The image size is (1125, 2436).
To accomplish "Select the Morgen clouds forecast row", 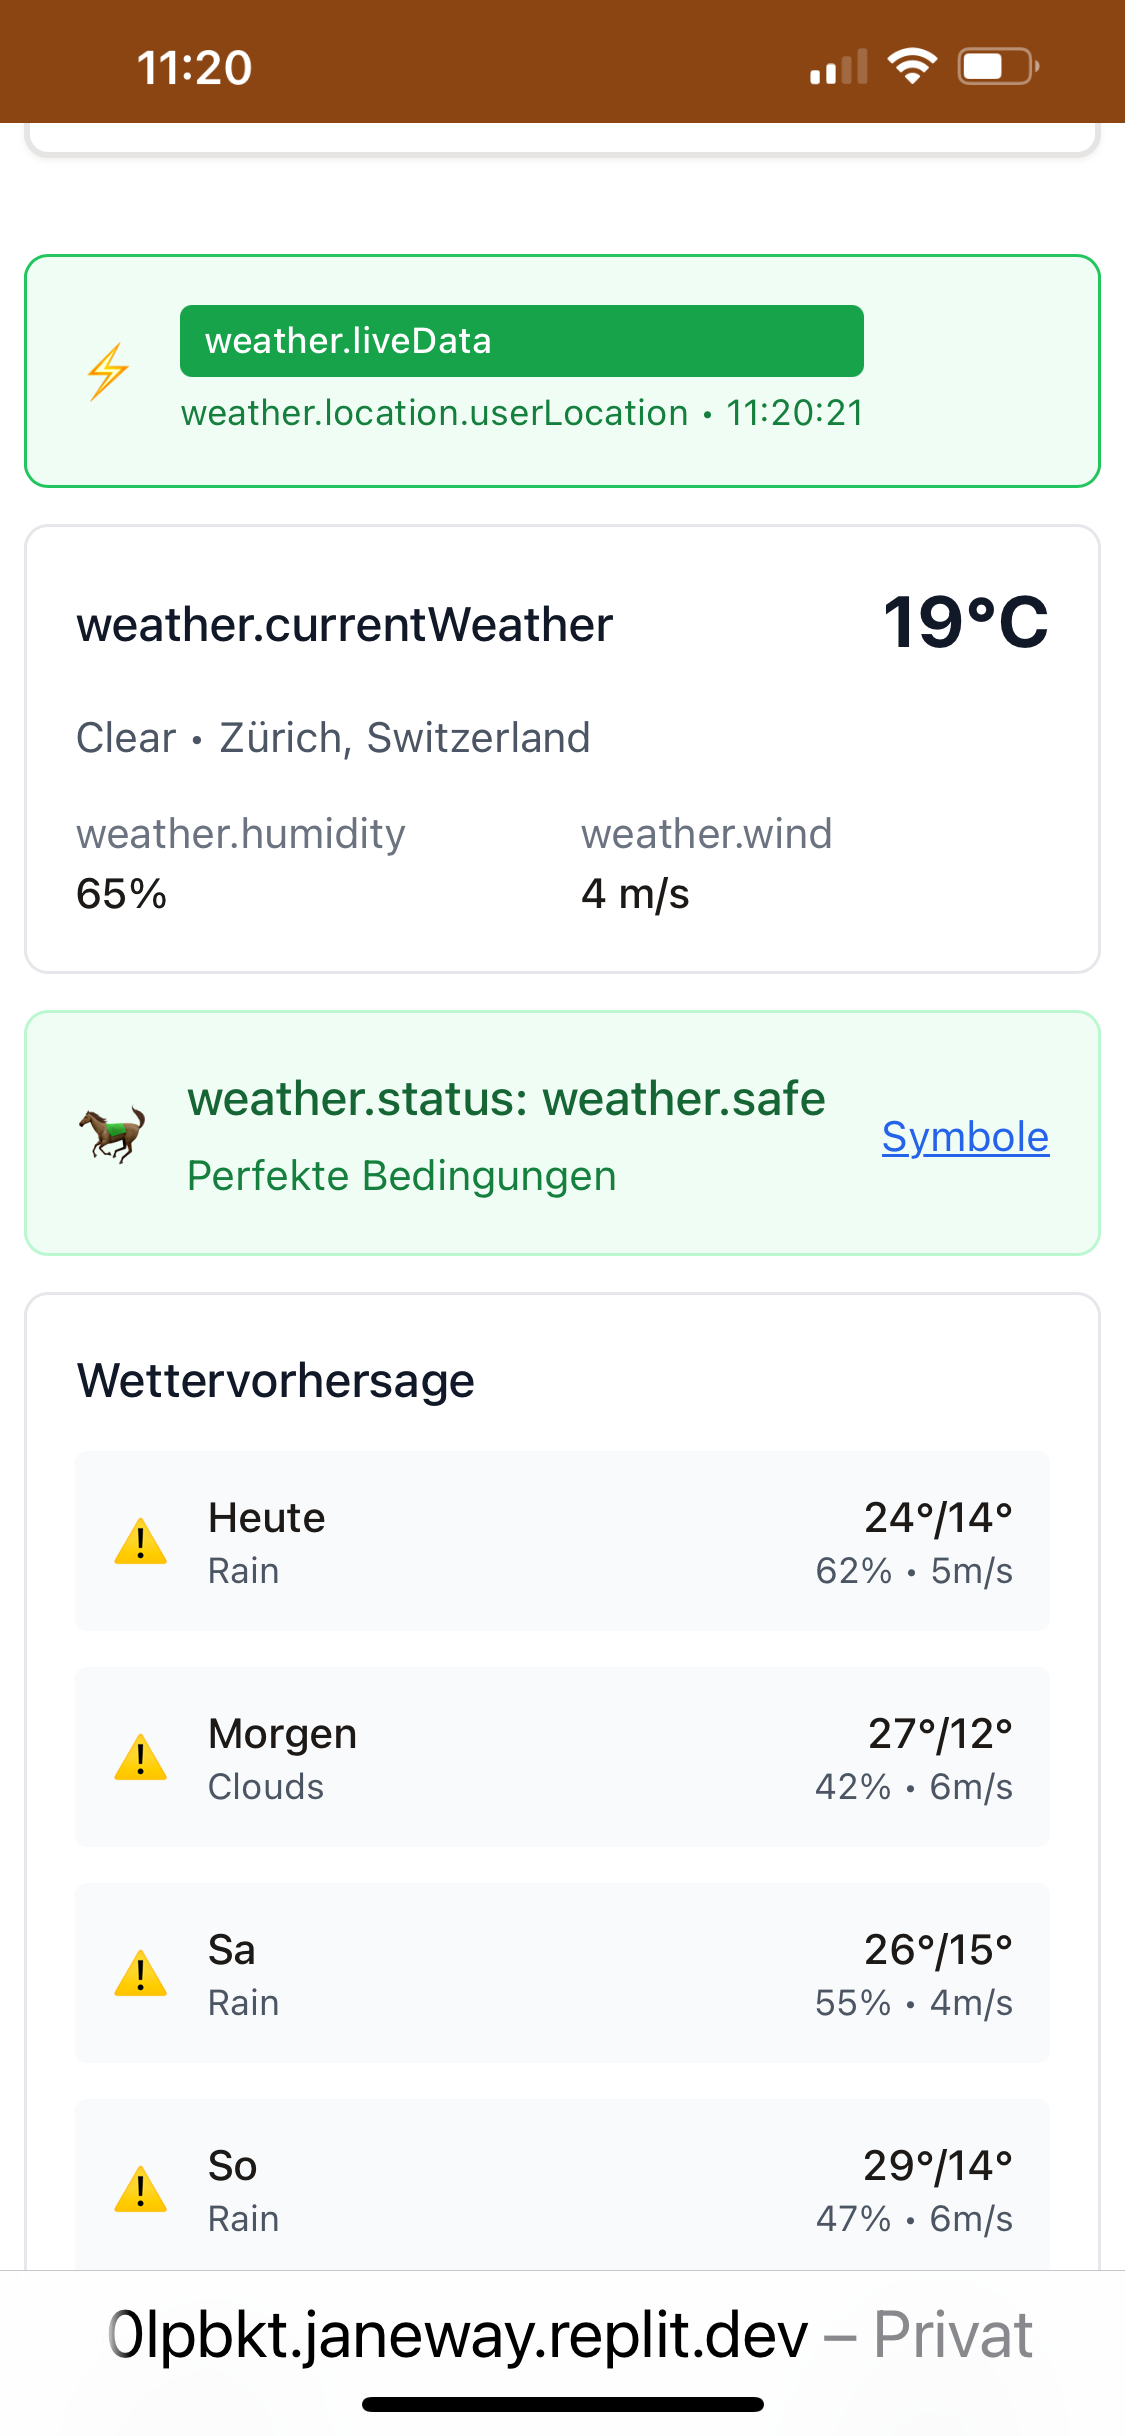I will pos(562,1758).
